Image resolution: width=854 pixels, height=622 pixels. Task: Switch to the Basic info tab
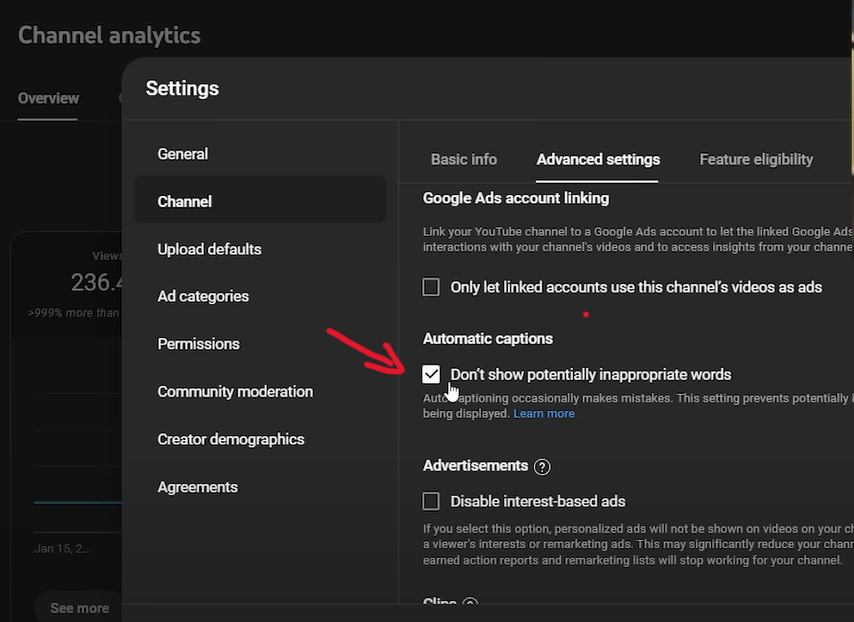[x=463, y=160]
